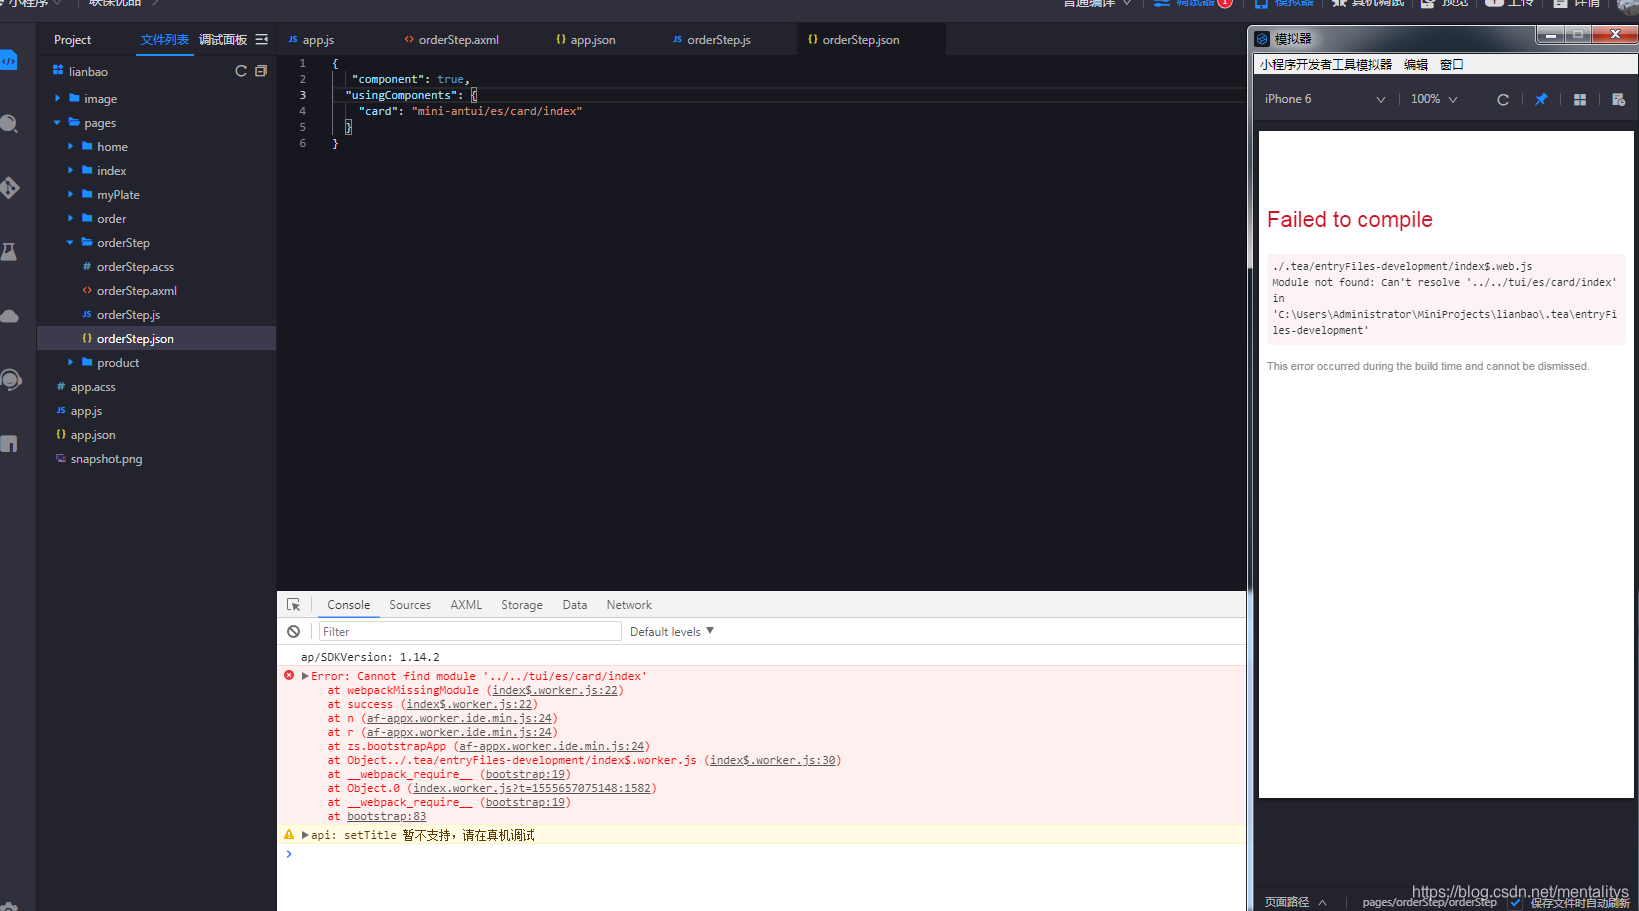The height and width of the screenshot is (911, 1639).
Task: Click line number 6 in editor gutter
Action: [x=303, y=143]
